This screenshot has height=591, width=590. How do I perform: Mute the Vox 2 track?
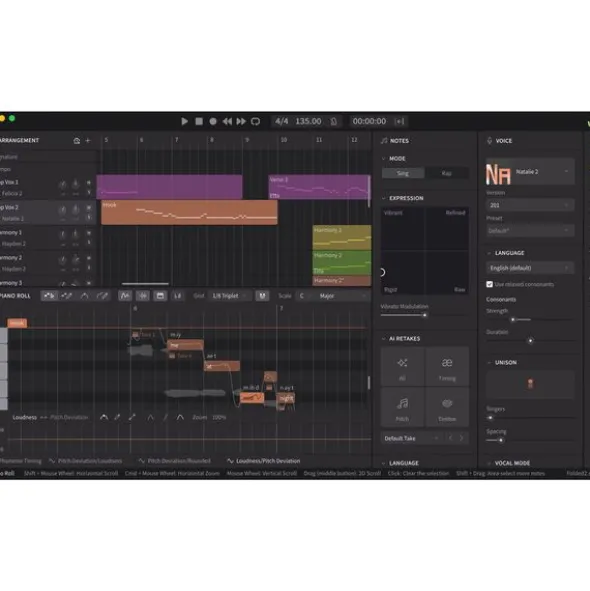[x=89, y=208]
